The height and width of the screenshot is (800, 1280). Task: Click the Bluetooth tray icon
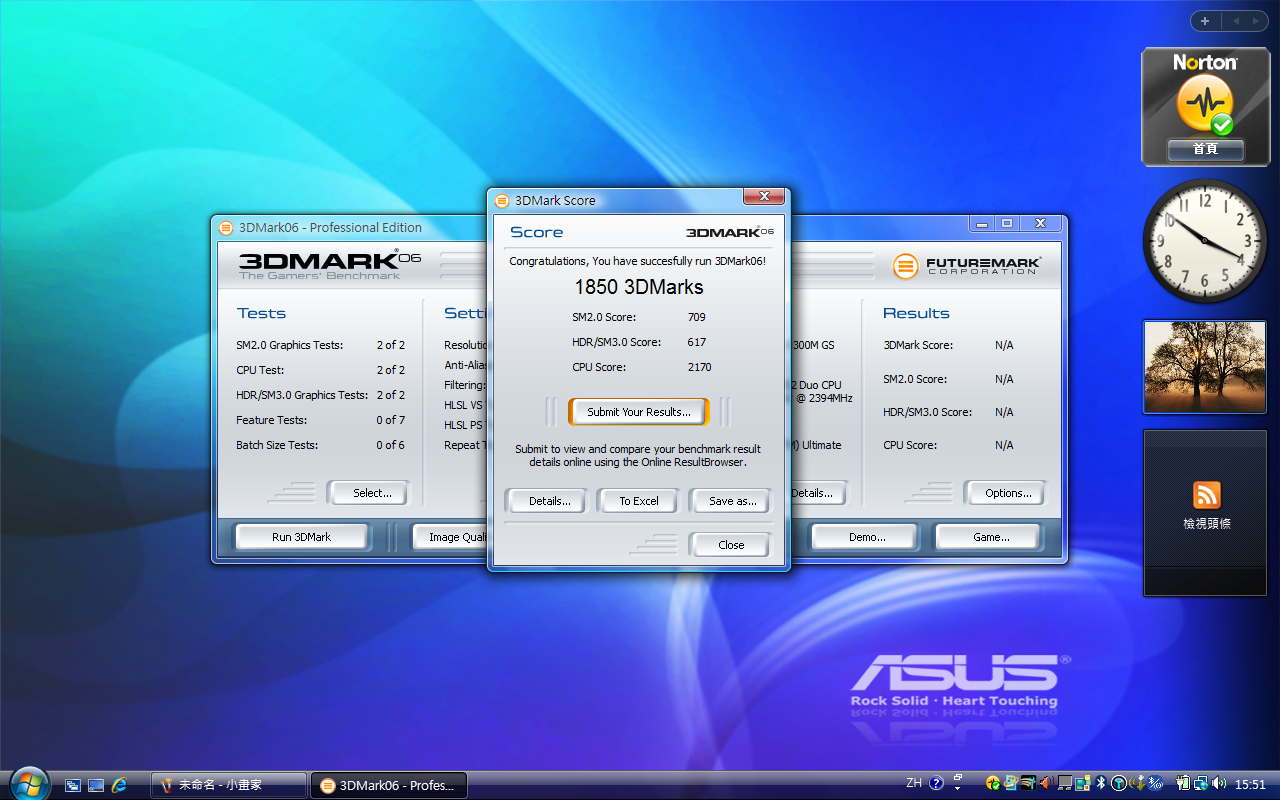pyautogui.click(x=1100, y=783)
